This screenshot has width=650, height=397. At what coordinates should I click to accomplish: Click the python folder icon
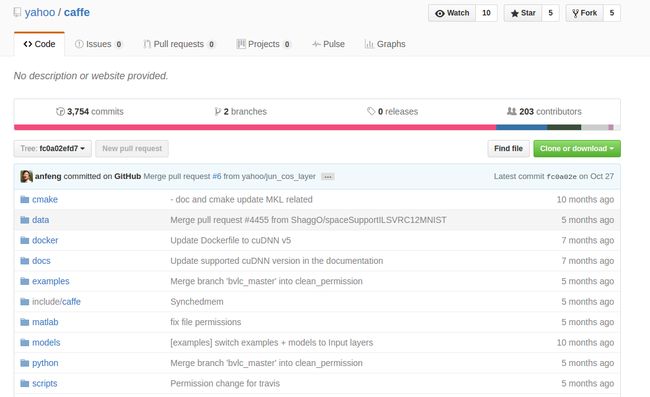pyautogui.click(x=25, y=363)
